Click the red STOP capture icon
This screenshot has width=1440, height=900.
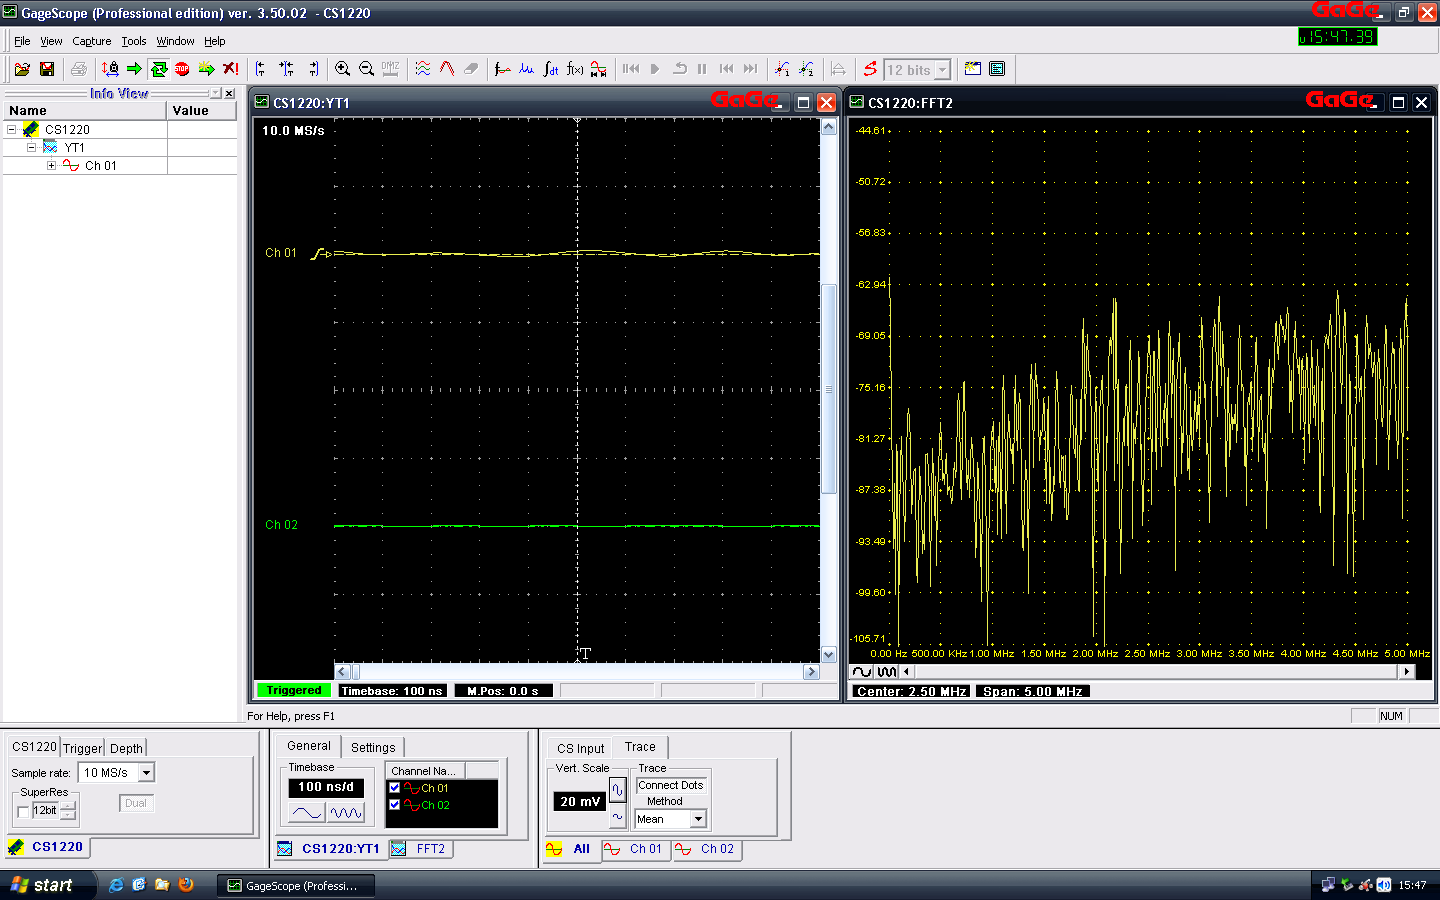coord(182,69)
